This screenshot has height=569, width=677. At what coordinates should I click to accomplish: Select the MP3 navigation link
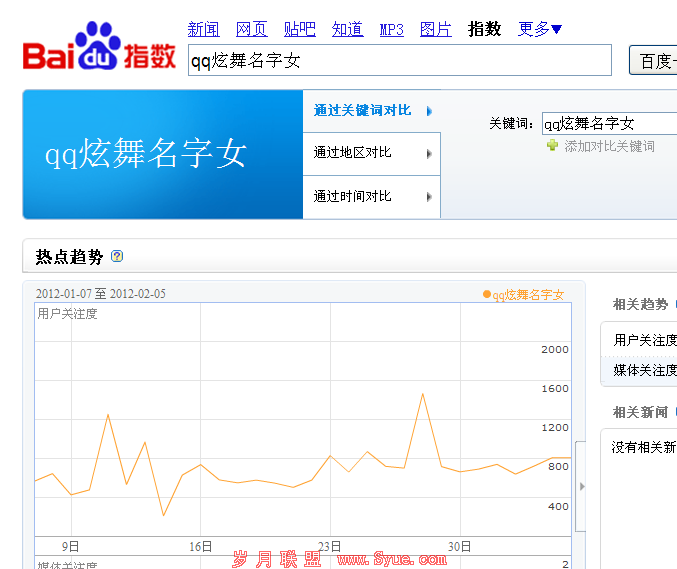click(391, 29)
